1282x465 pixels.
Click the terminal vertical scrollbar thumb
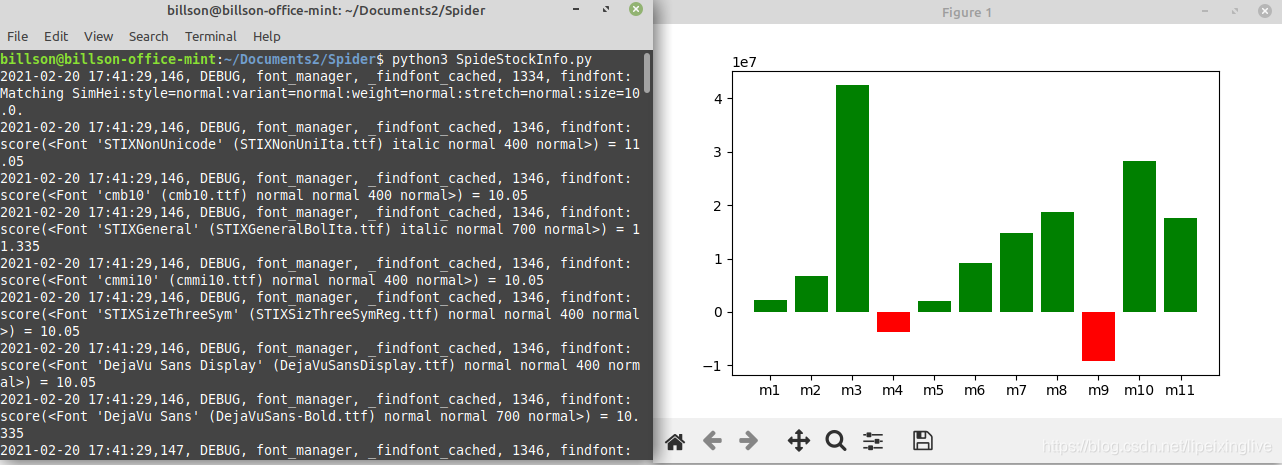pyautogui.click(x=647, y=72)
